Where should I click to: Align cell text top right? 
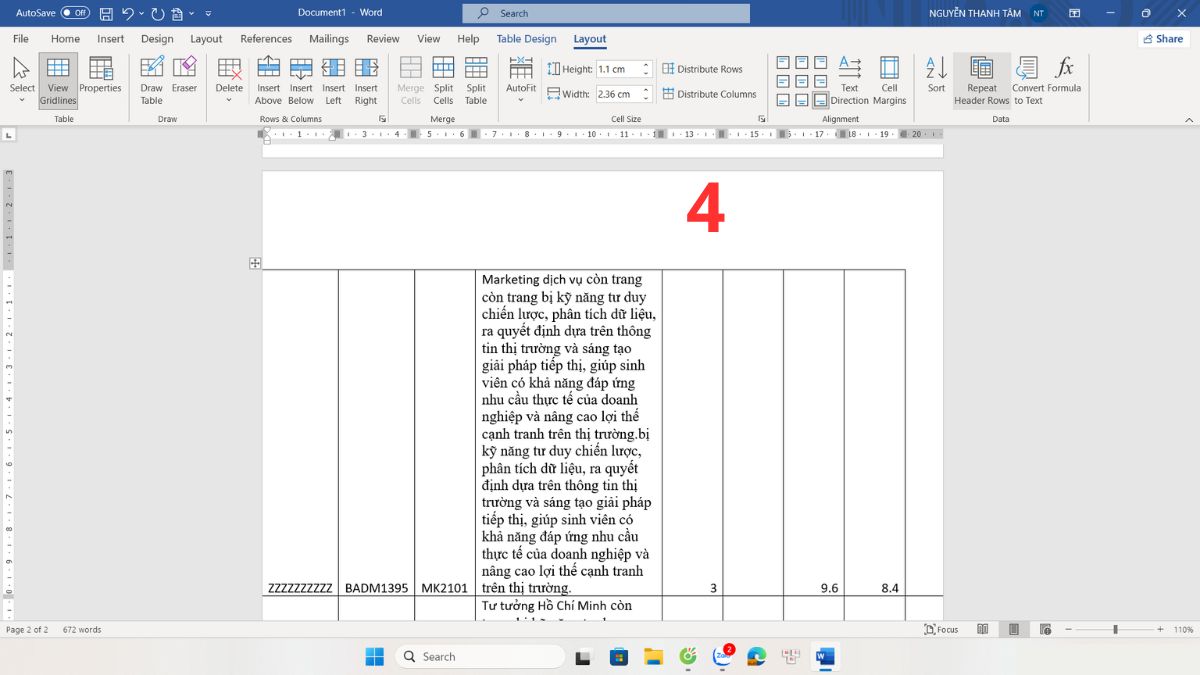820,63
